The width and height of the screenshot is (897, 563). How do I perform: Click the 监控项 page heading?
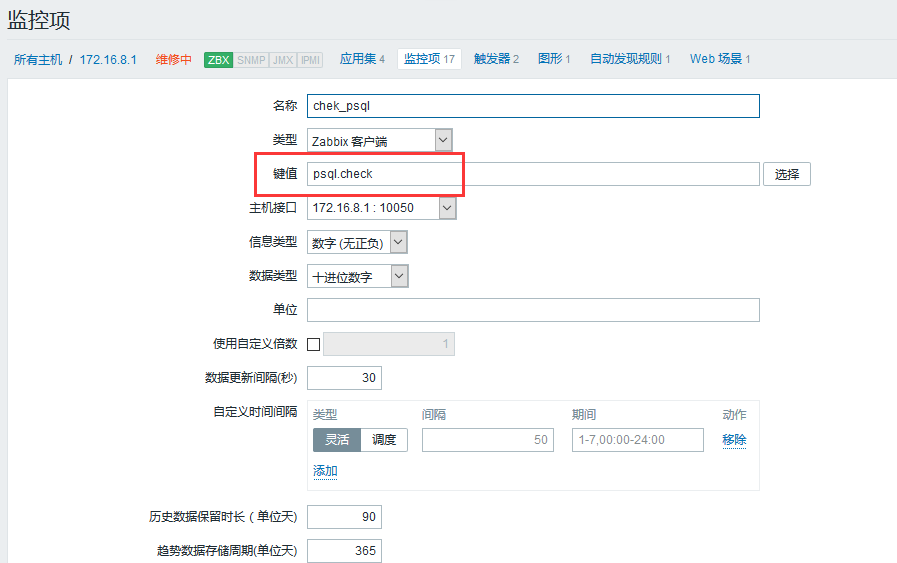pos(39,21)
